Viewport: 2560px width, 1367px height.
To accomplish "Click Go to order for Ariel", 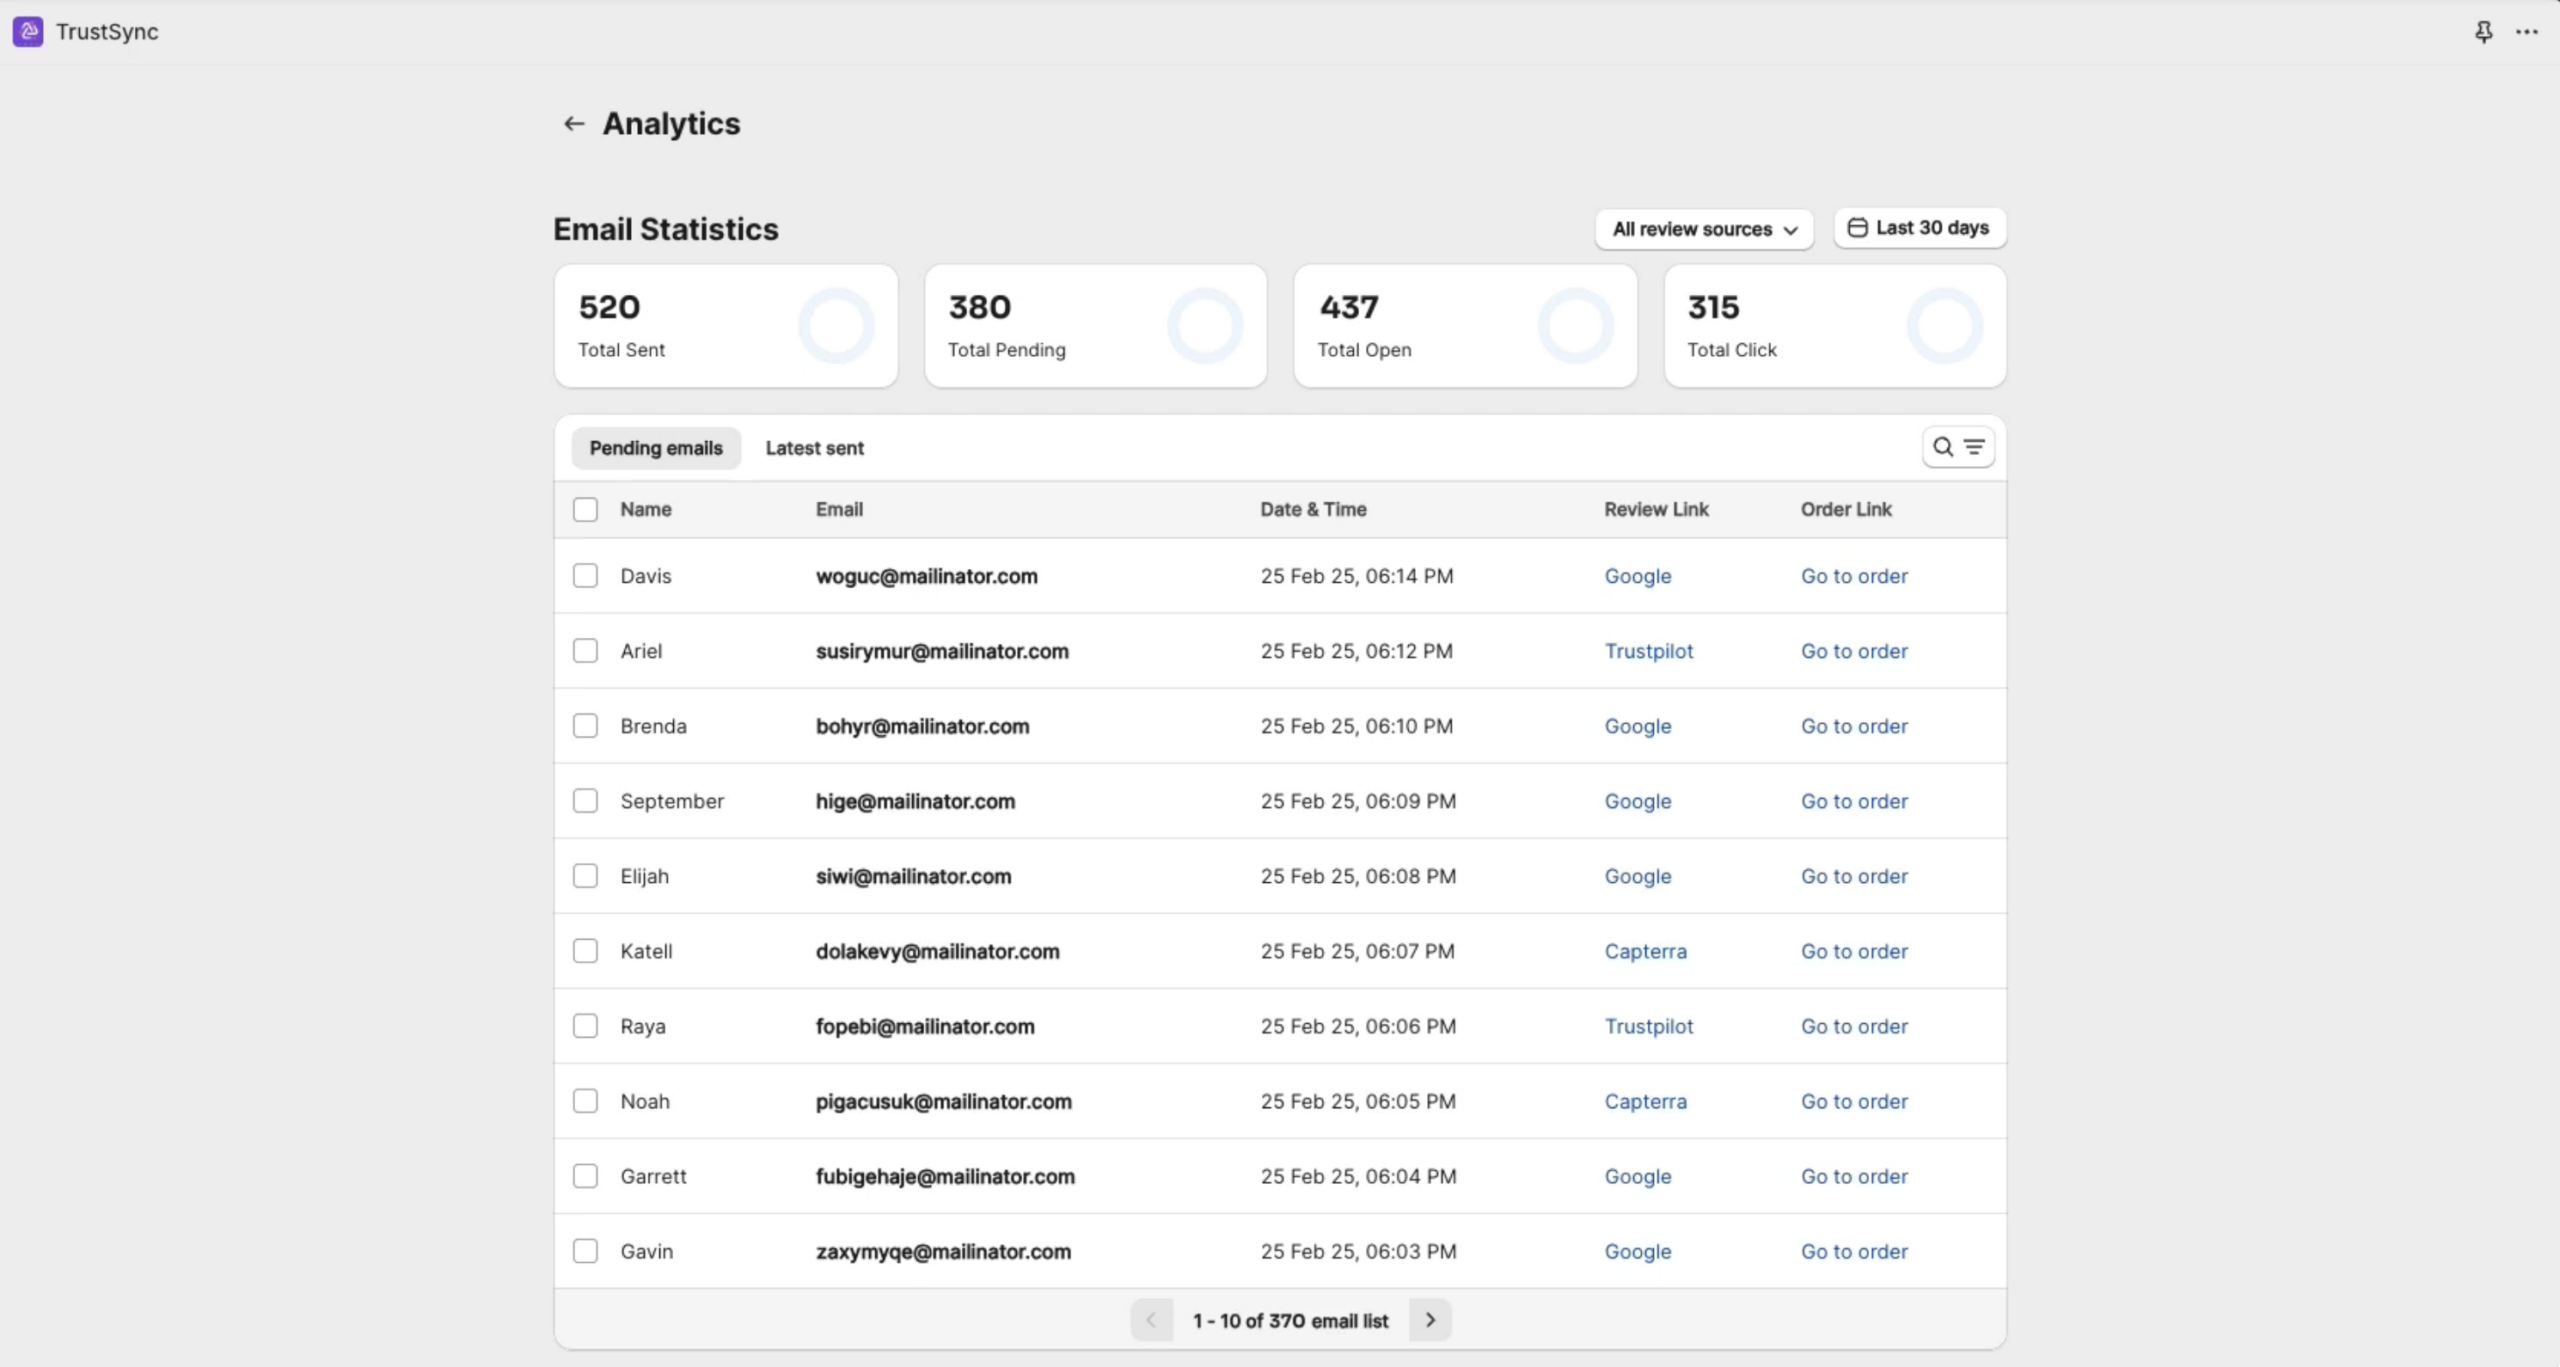I will [x=1854, y=651].
